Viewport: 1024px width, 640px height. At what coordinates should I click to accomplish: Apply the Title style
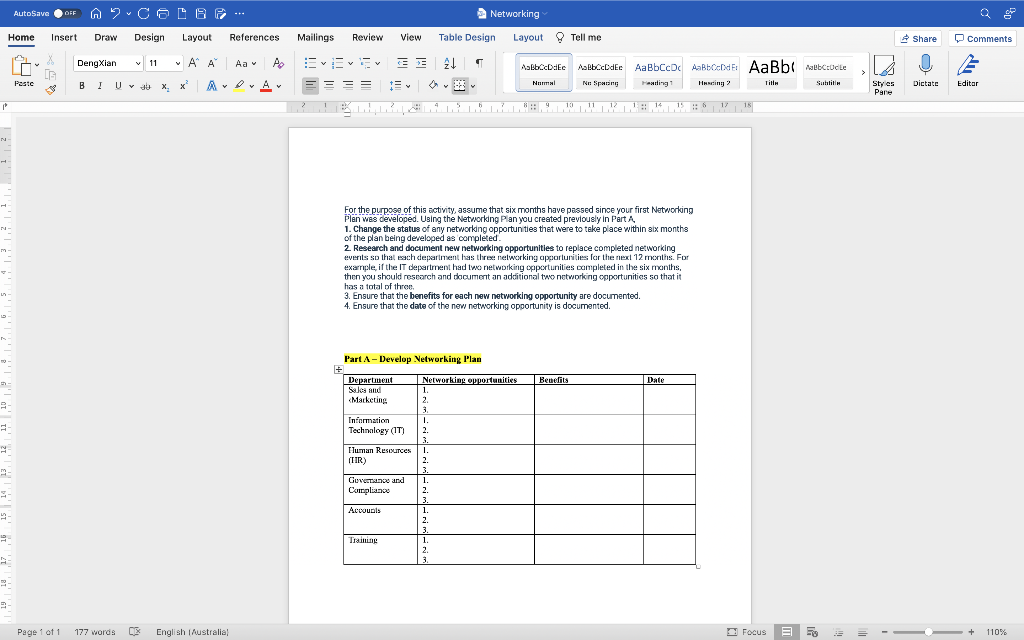click(x=771, y=73)
